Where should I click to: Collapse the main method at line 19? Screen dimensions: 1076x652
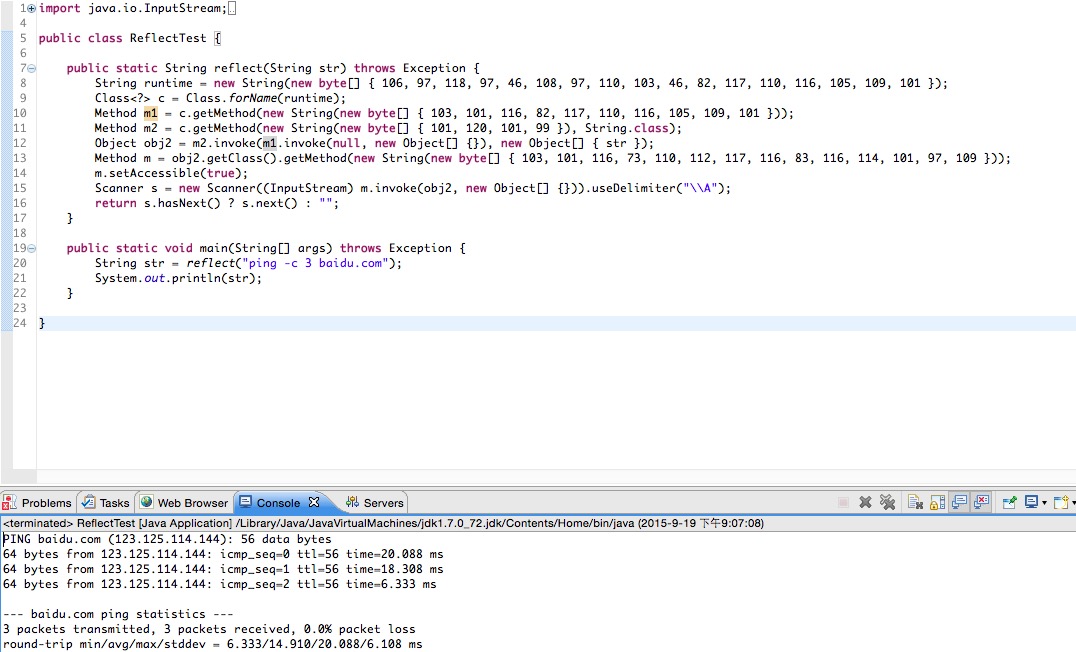click(32, 248)
